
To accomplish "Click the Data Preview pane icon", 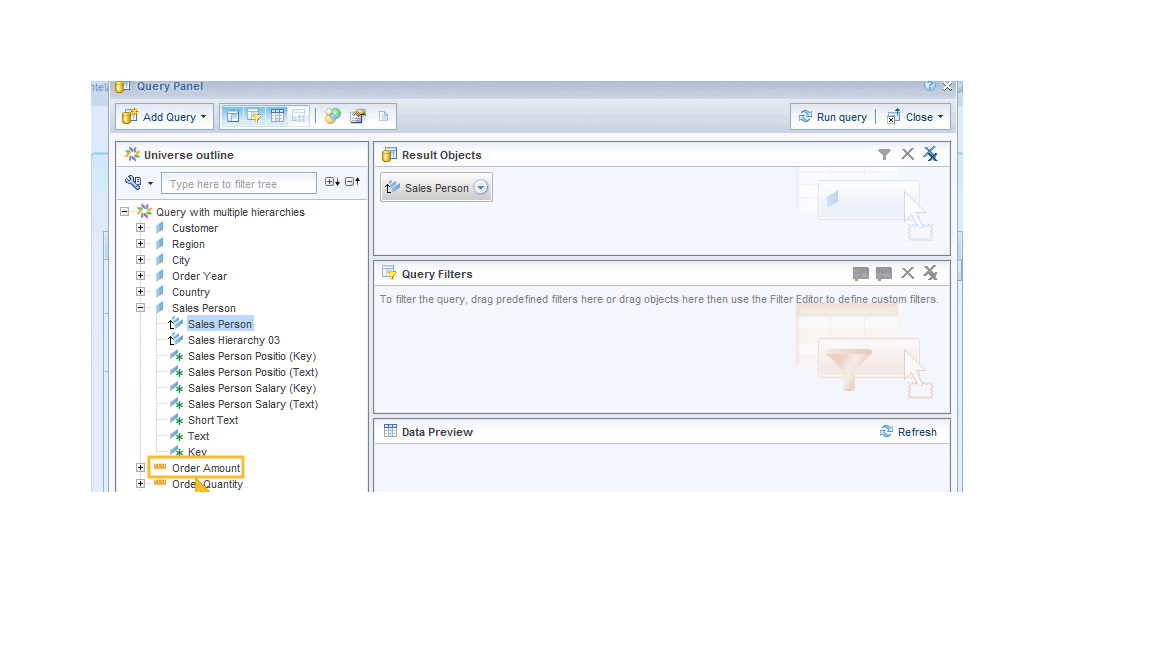I will click(x=276, y=115).
